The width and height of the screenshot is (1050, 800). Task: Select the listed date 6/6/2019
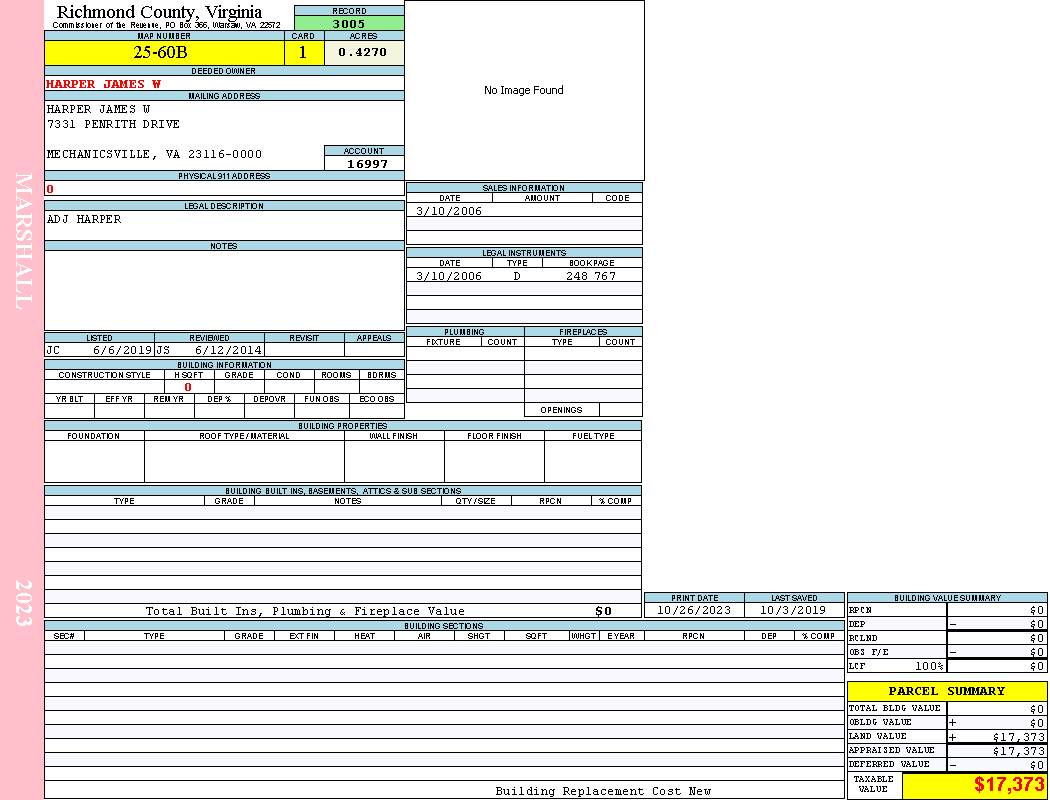pyautogui.click(x=122, y=351)
